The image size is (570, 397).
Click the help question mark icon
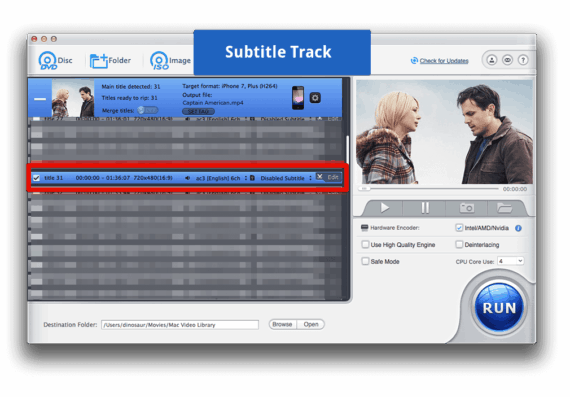[523, 60]
